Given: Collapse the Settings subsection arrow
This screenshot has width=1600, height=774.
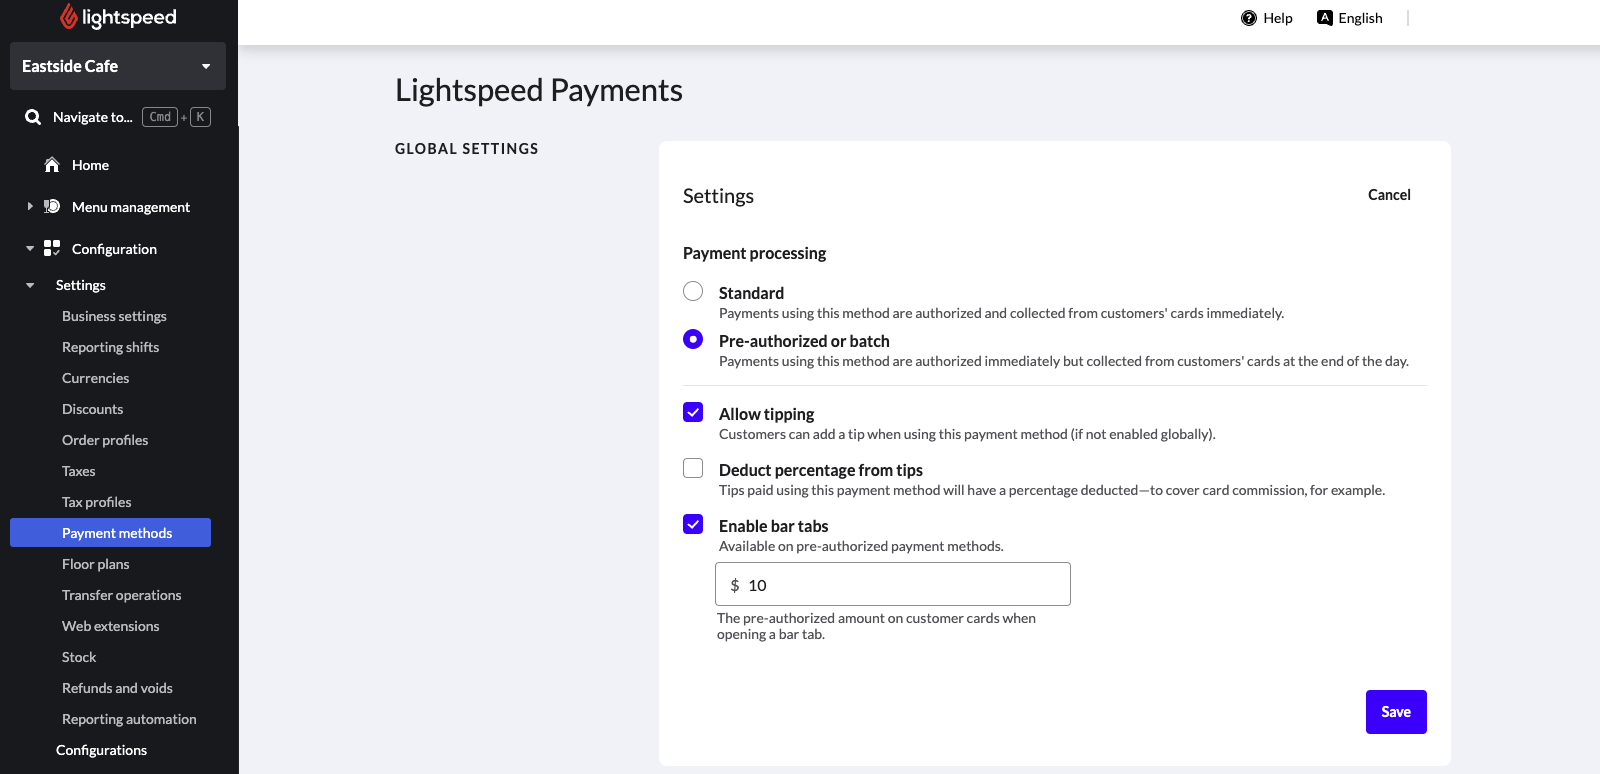Looking at the screenshot, I should 30,285.
